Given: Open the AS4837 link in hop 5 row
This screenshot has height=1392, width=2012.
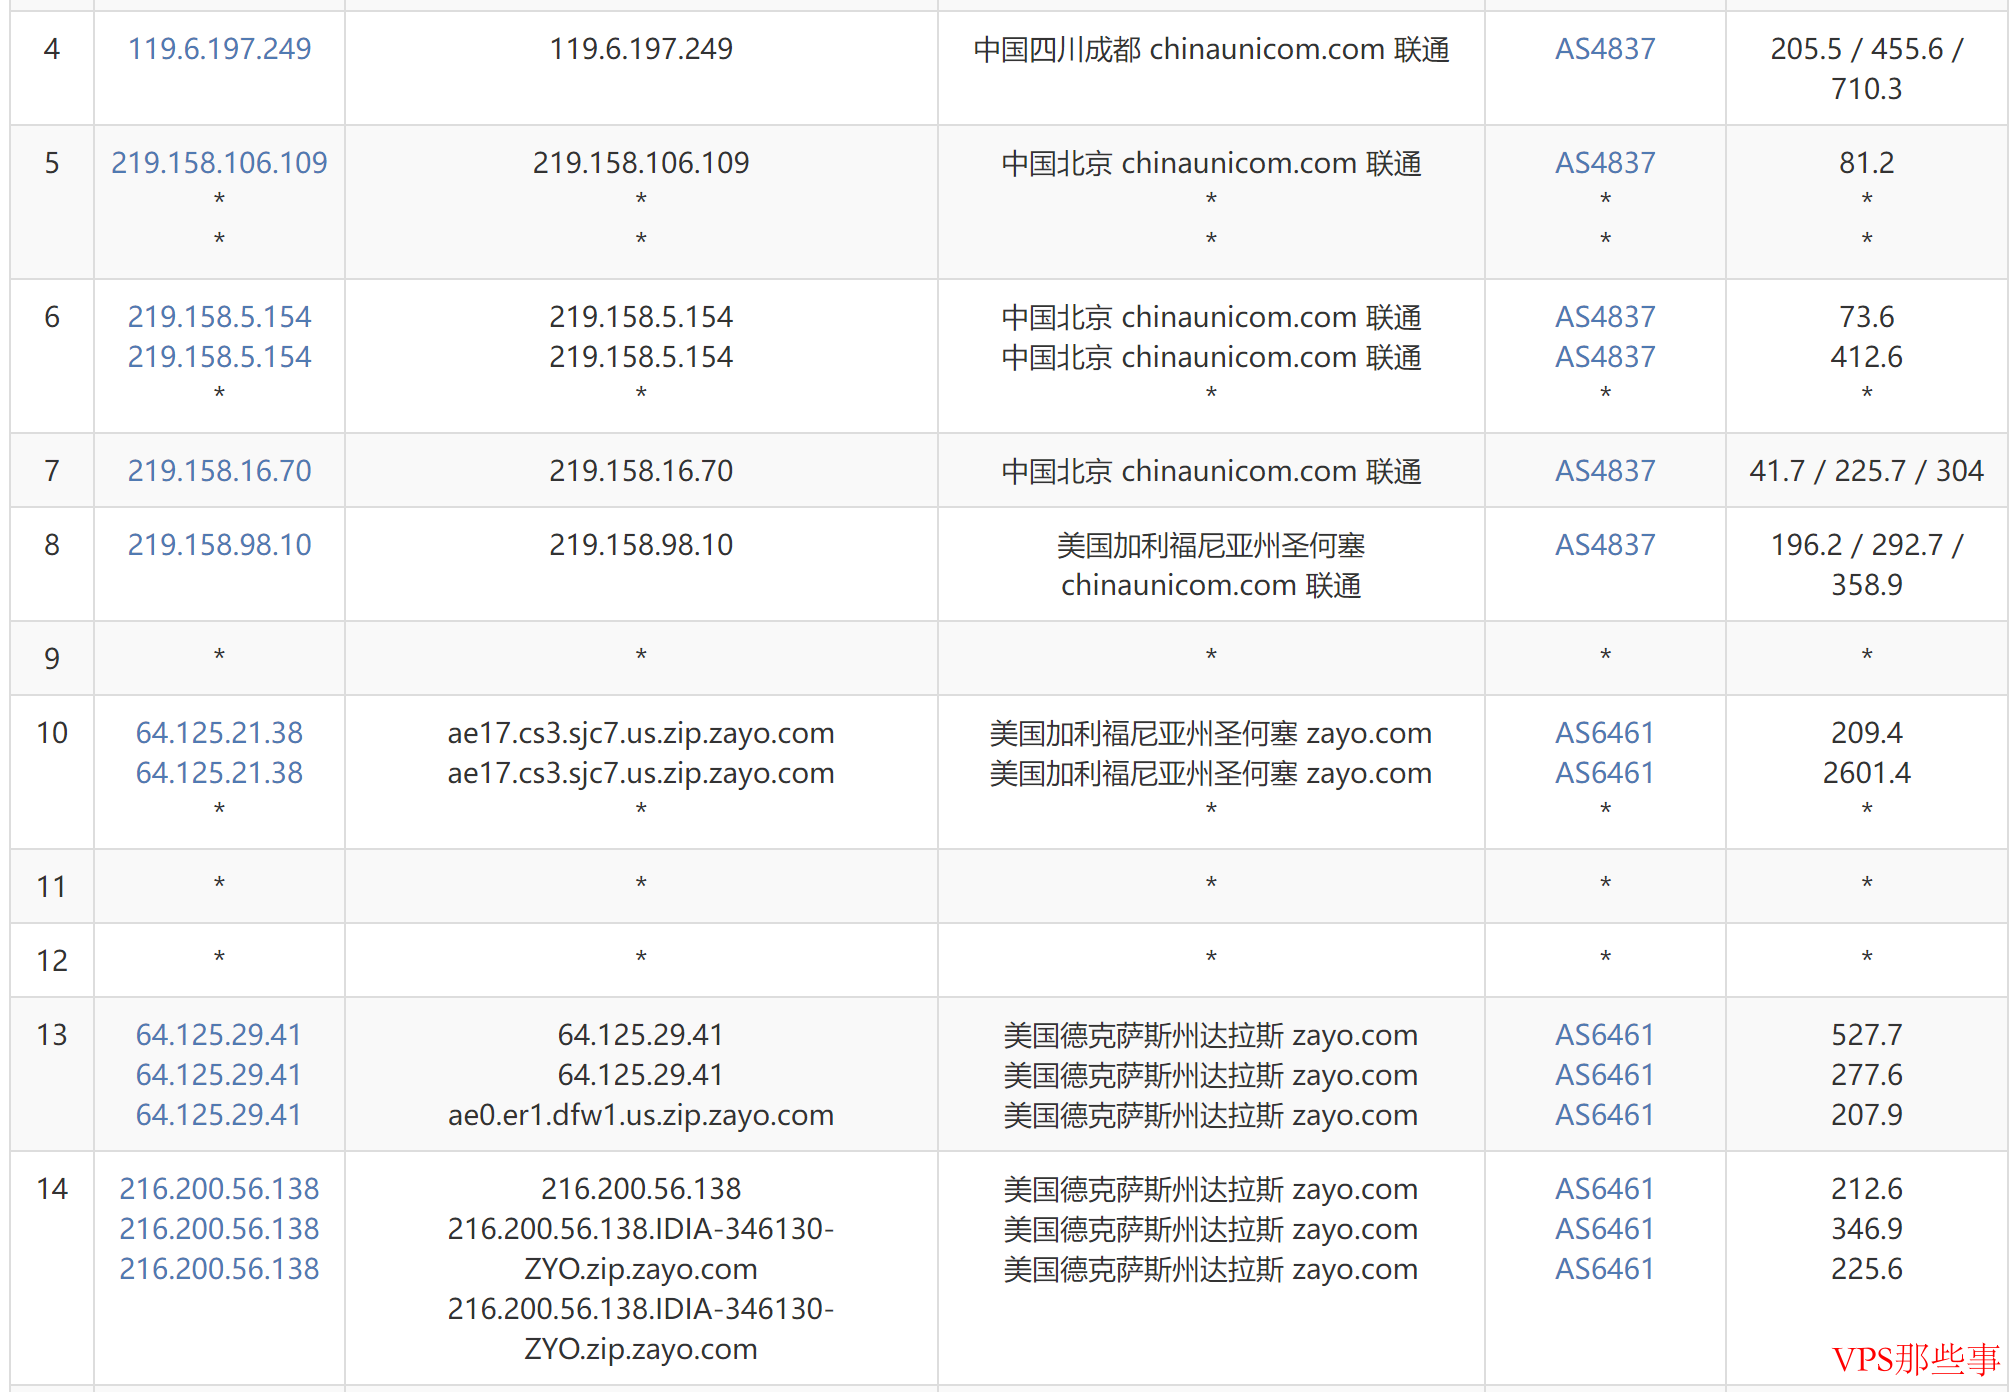Looking at the screenshot, I should click(1604, 163).
